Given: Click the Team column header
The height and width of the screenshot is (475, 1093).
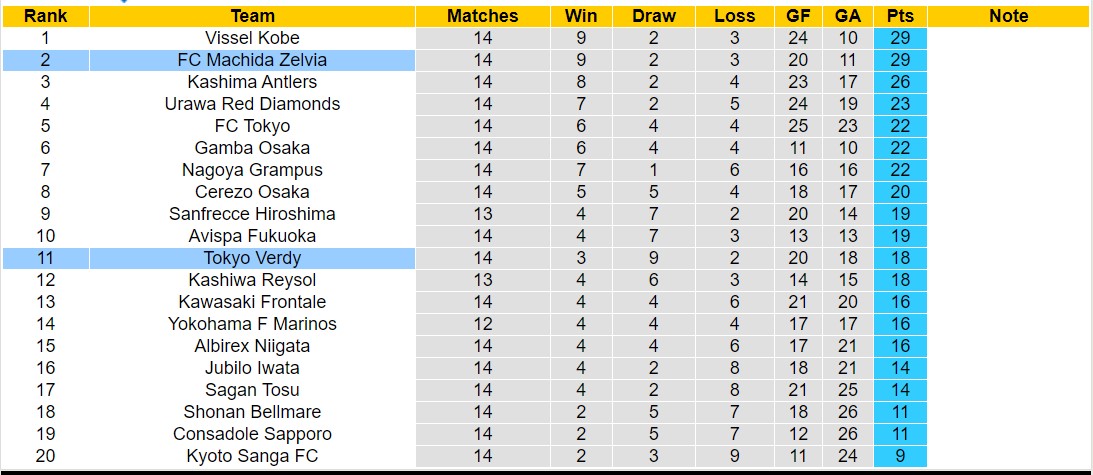Looking at the screenshot, I should click(x=252, y=16).
